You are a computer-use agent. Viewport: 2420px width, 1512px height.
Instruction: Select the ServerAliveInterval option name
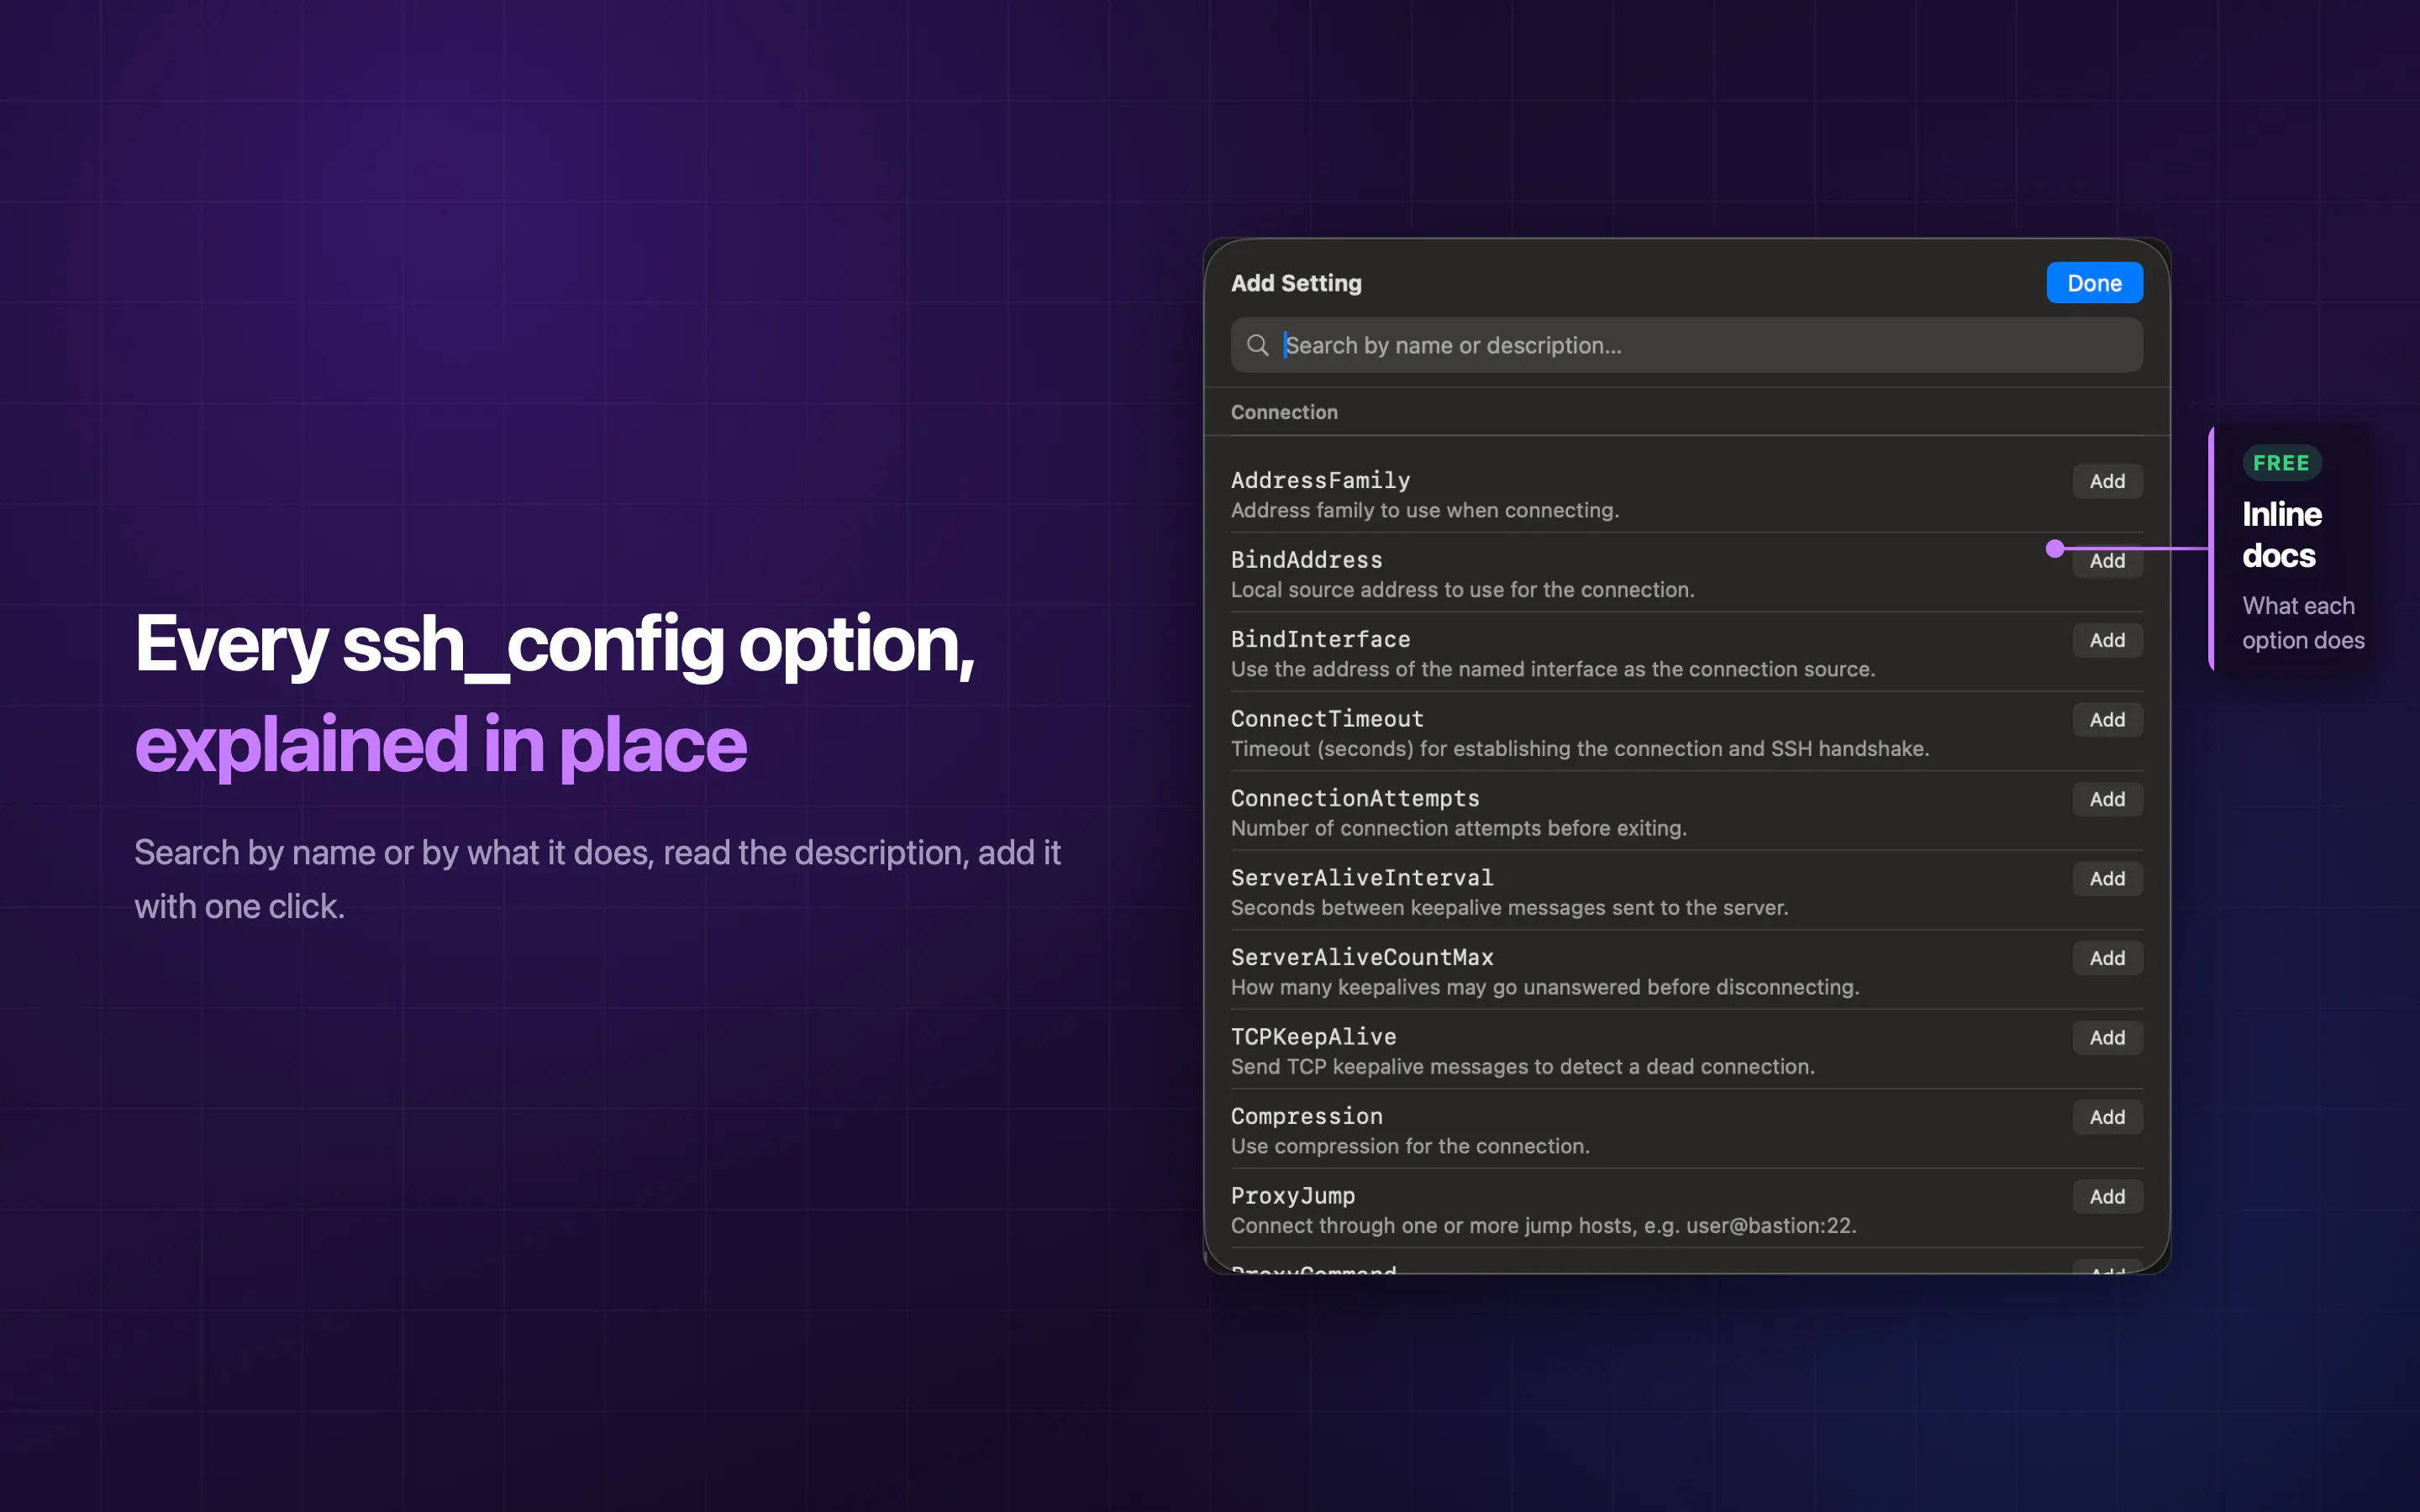pyautogui.click(x=1362, y=878)
